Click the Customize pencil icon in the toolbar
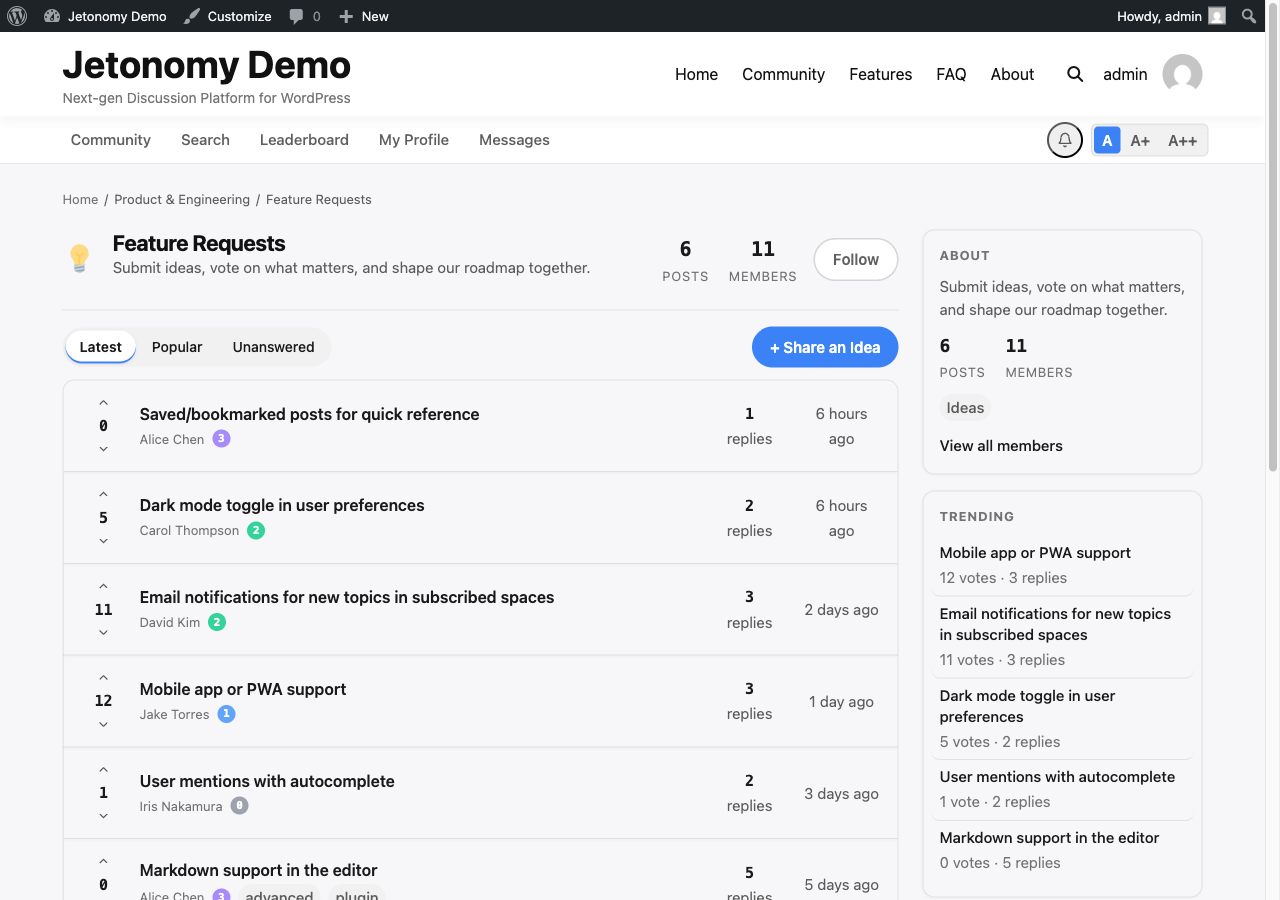This screenshot has width=1280, height=900. click(x=192, y=15)
